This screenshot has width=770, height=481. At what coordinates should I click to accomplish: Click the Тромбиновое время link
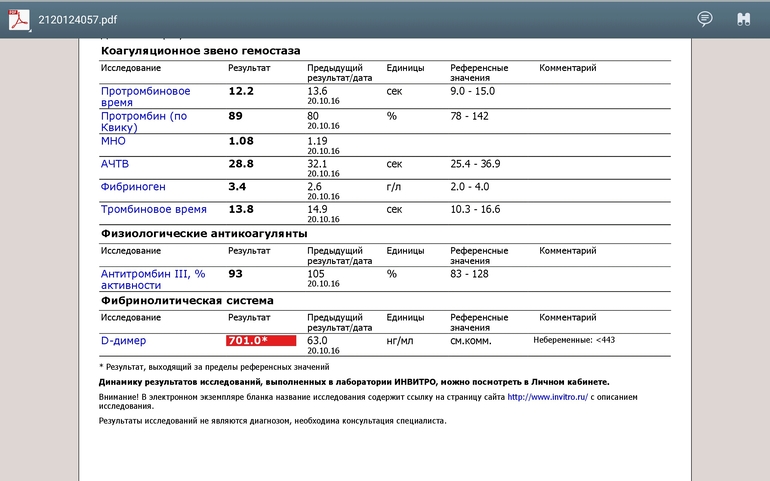(x=153, y=209)
